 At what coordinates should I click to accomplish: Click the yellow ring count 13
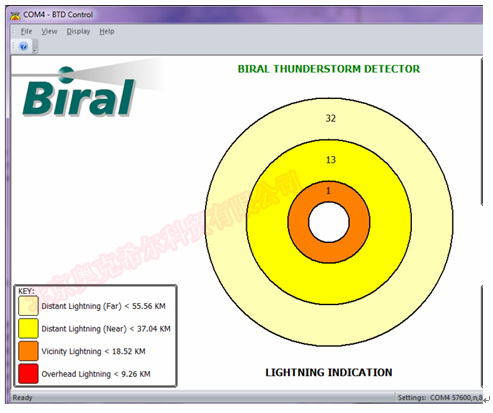[331, 160]
